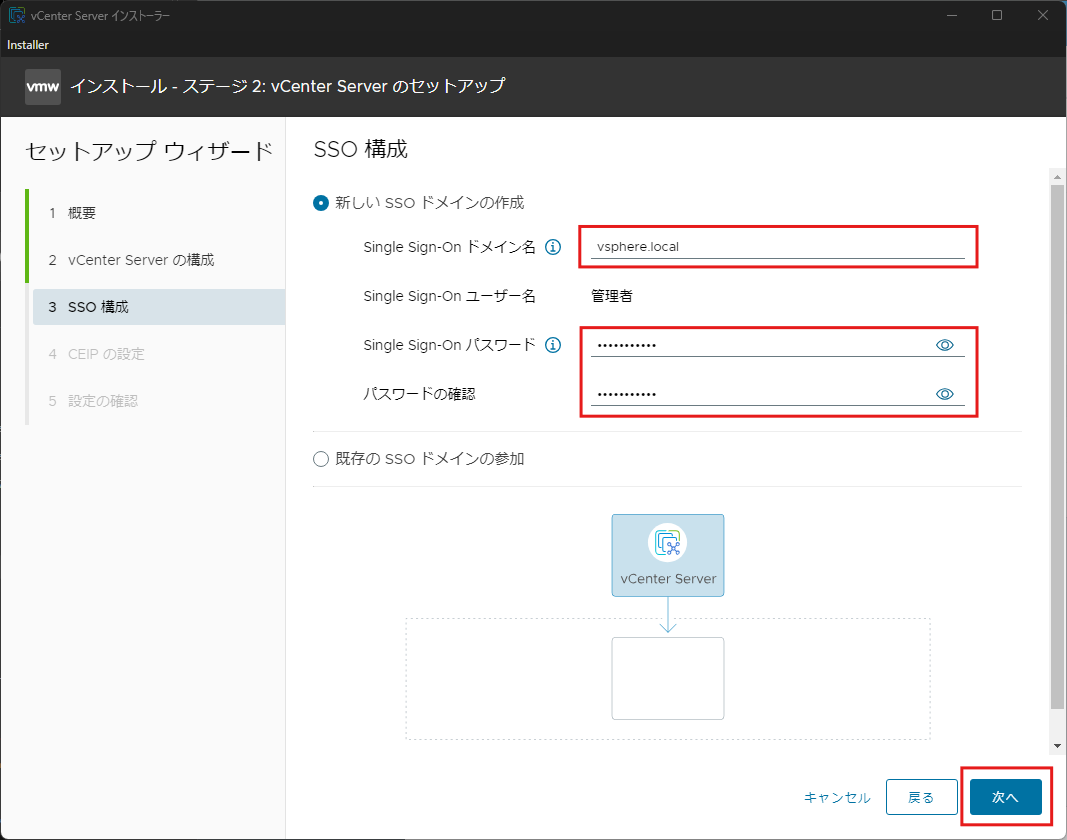The width and height of the screenshot is (1067, 840).
Task: Click the scrollbar up arrow
Action: [1057, 177]
